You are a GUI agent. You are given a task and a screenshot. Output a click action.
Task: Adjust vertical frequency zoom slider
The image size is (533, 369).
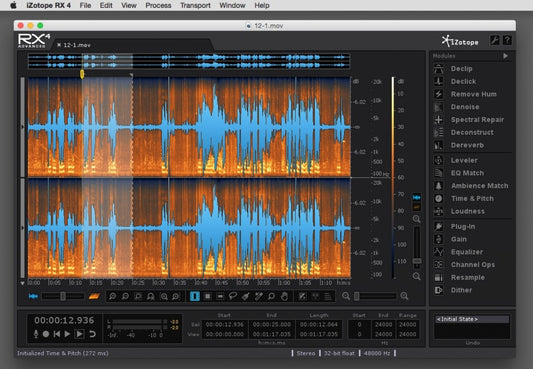pyautogui.click(x=417, y=248)
